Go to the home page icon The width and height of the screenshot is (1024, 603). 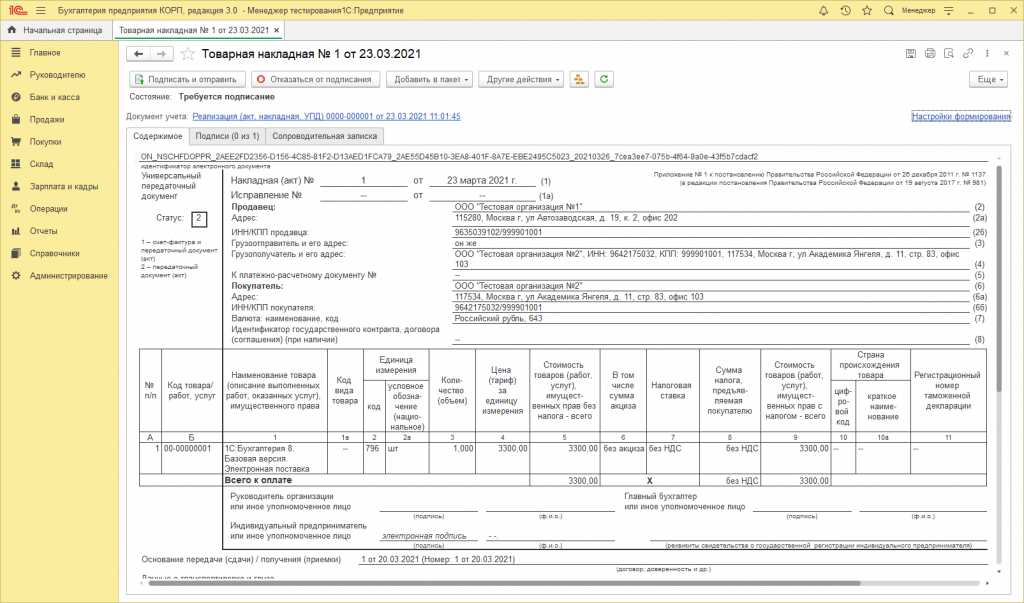(x=12, y=30)
